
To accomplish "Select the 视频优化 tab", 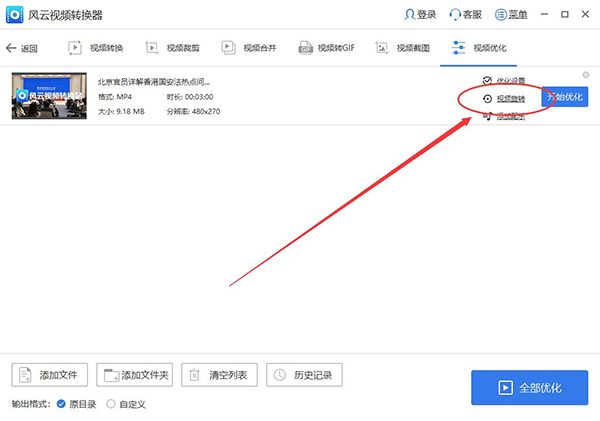I will click(479, 48).
